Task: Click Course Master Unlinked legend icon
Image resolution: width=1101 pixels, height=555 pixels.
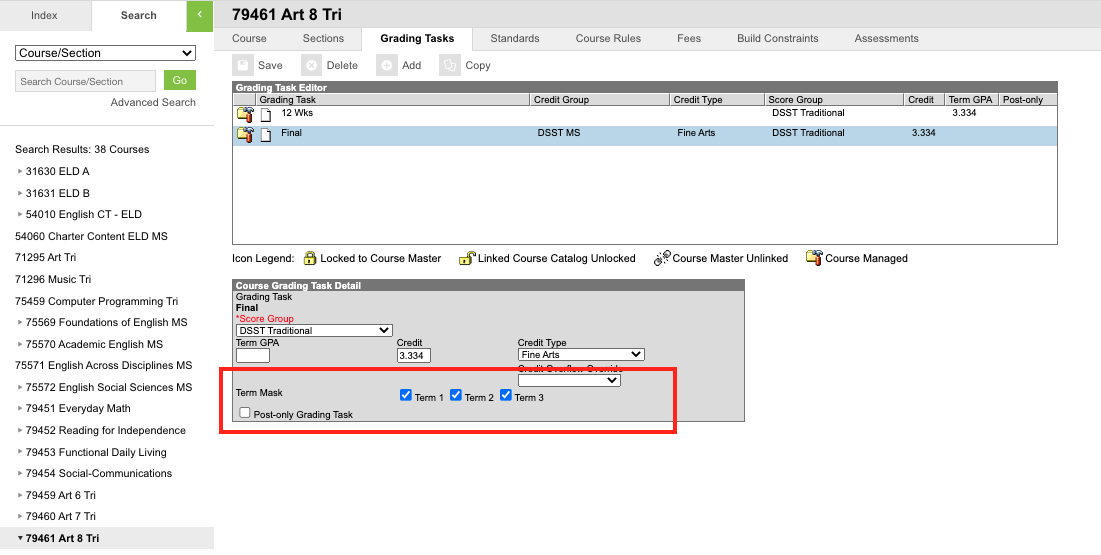Action: 661,259
